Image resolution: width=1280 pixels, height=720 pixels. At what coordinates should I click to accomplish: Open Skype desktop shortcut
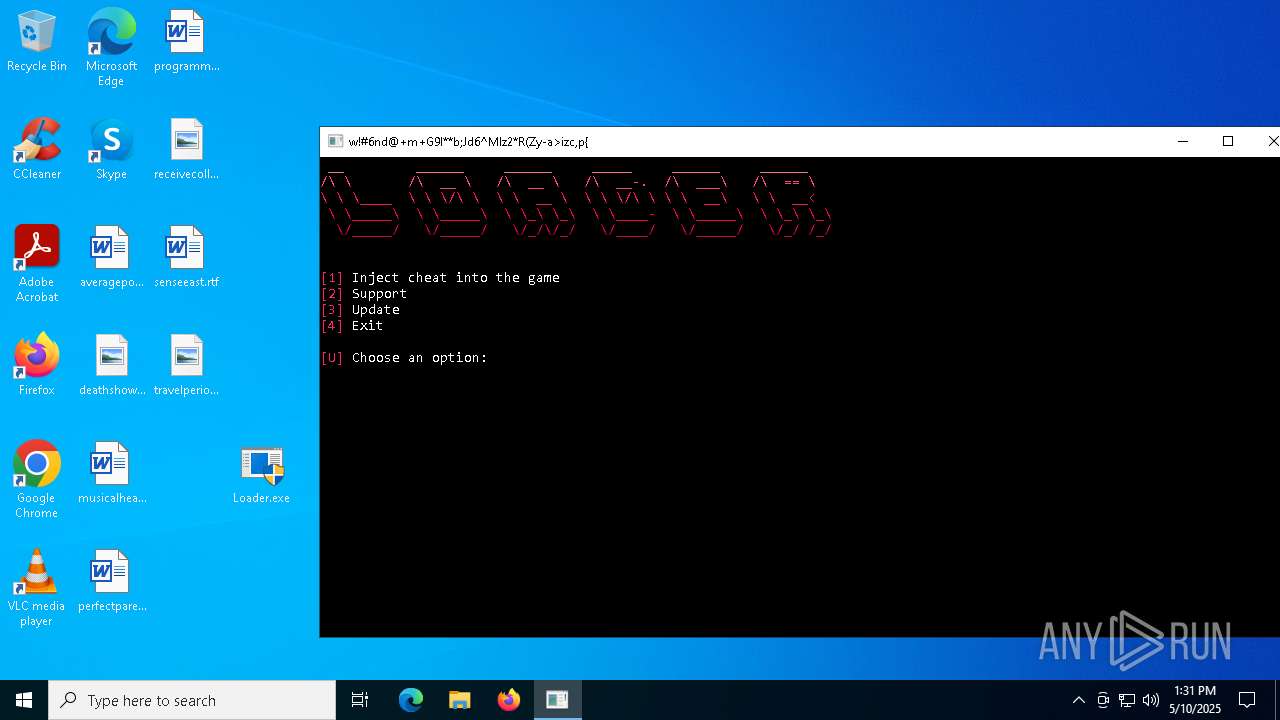point(111,150)
